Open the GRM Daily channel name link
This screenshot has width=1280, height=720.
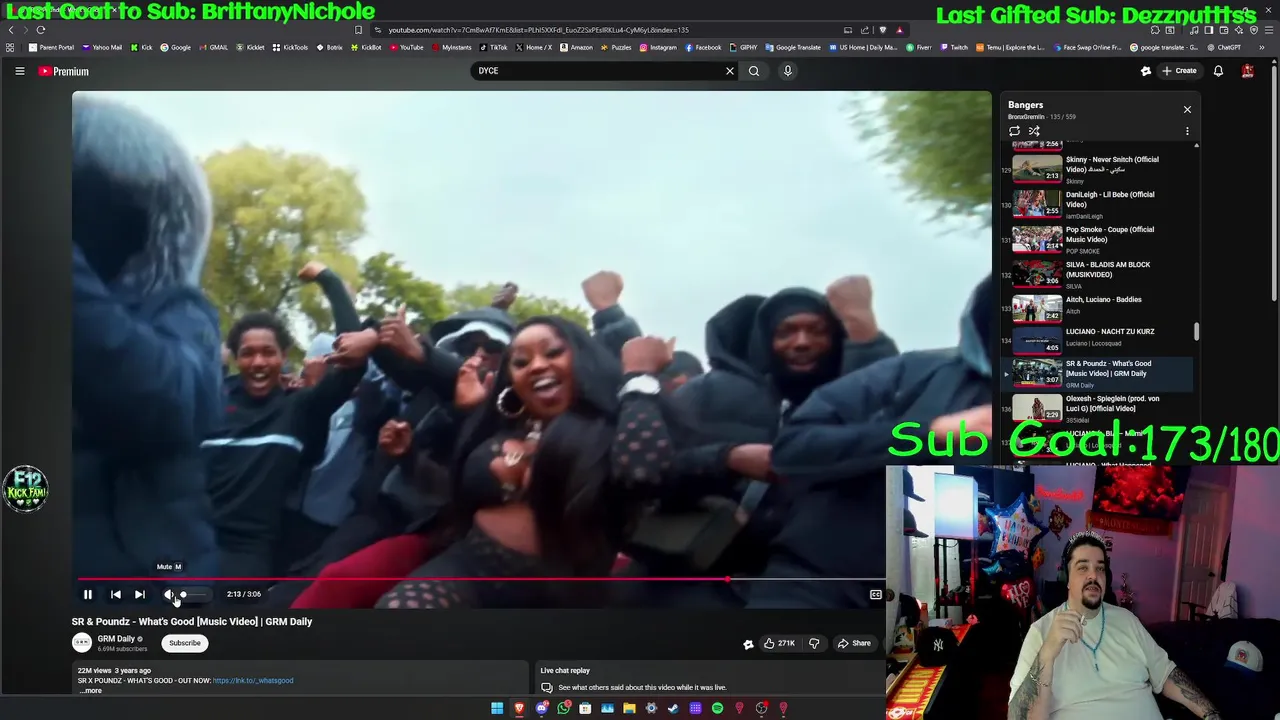point(116,639)
